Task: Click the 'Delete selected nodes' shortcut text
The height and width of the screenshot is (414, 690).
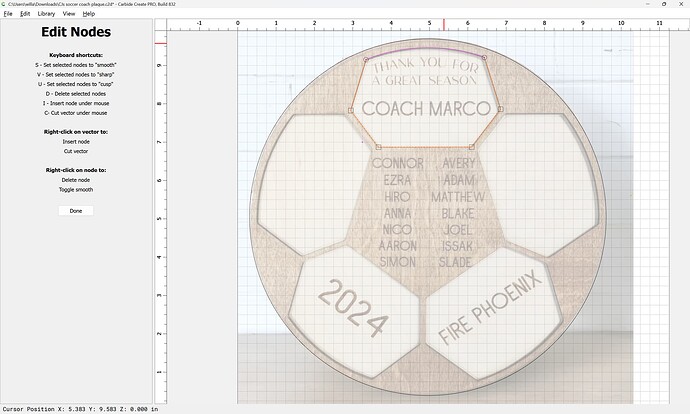Action: point(76,94)
